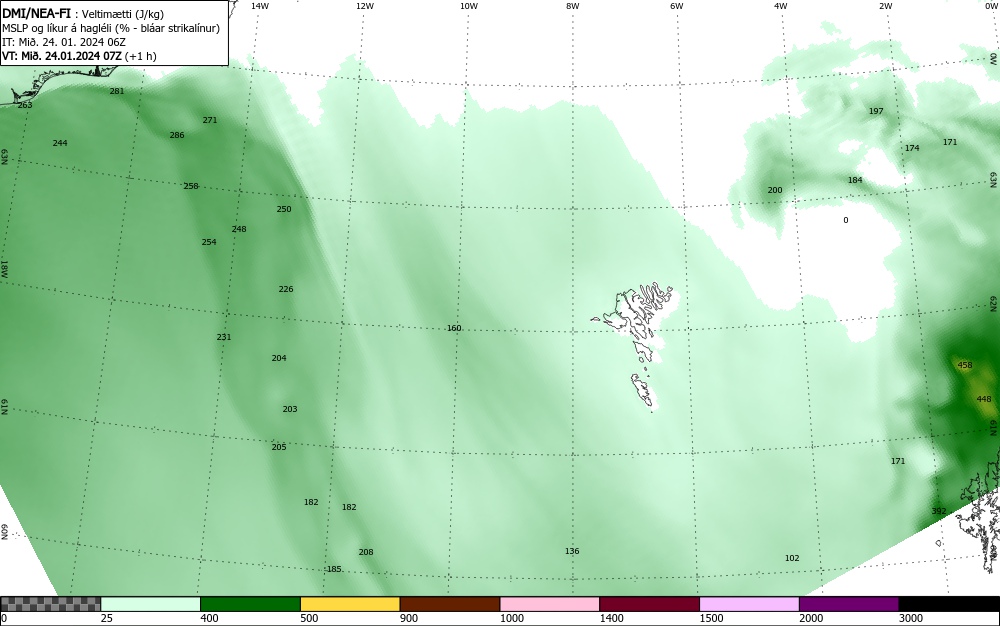1000x626 pixels.
Task: Click the CAPE value 448
Action: point(984,399)
